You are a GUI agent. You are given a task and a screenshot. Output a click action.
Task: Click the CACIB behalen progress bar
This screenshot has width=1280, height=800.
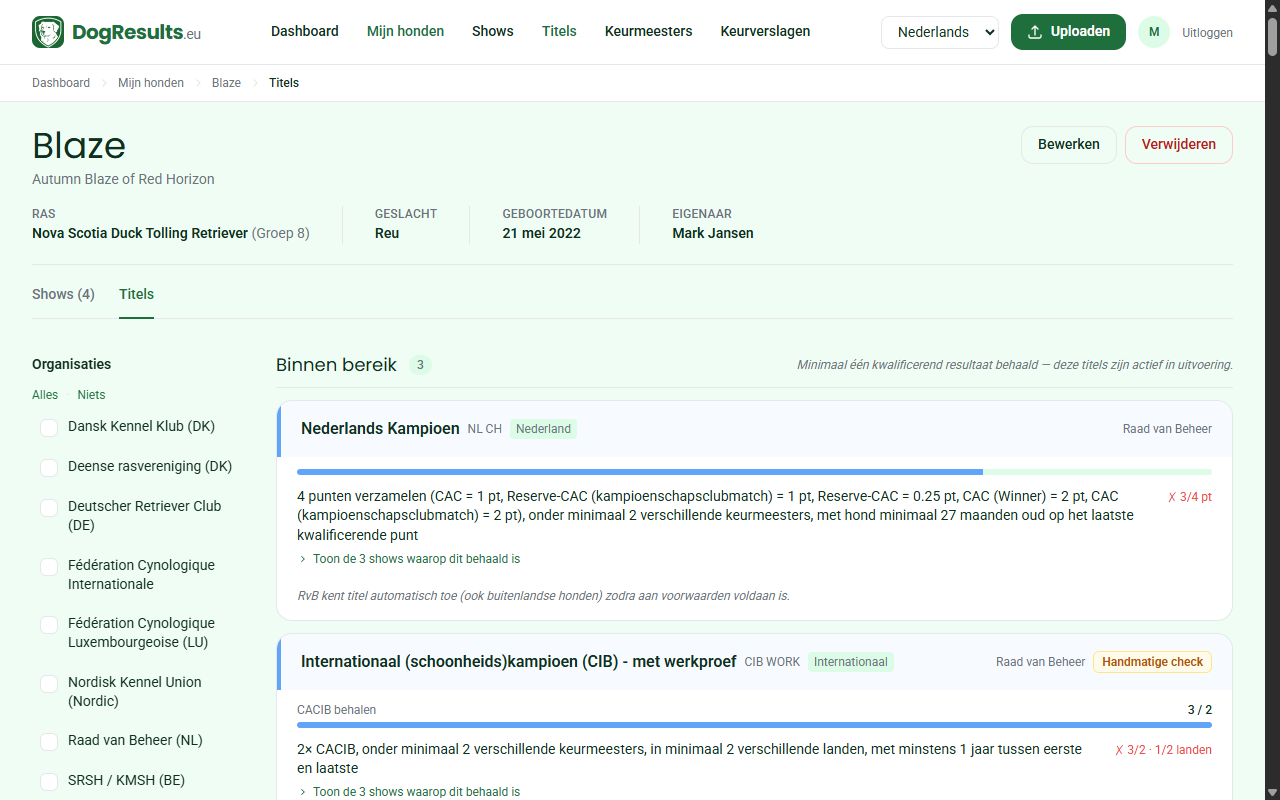[x=754, y=725]
